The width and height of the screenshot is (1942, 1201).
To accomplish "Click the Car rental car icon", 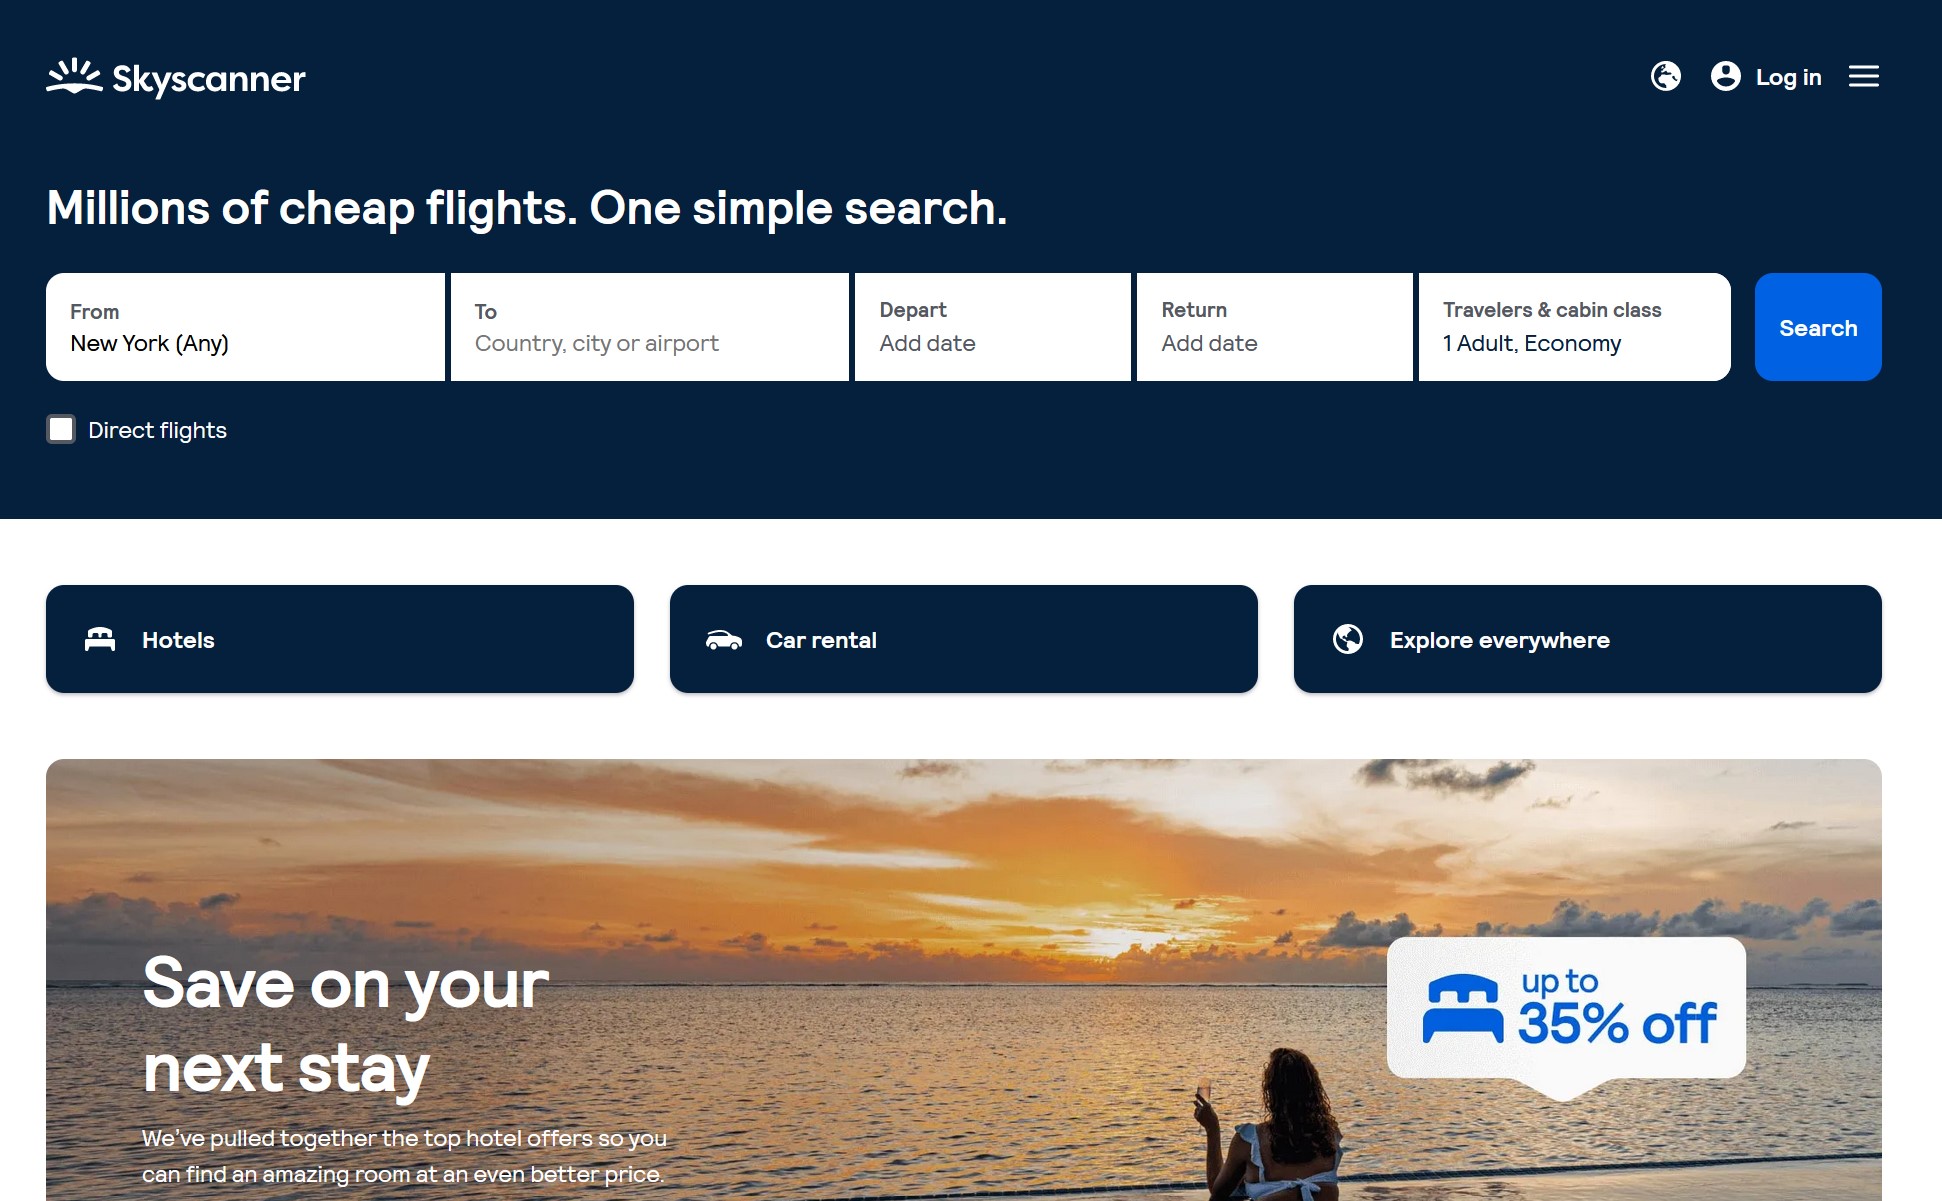I will point(723,638).
